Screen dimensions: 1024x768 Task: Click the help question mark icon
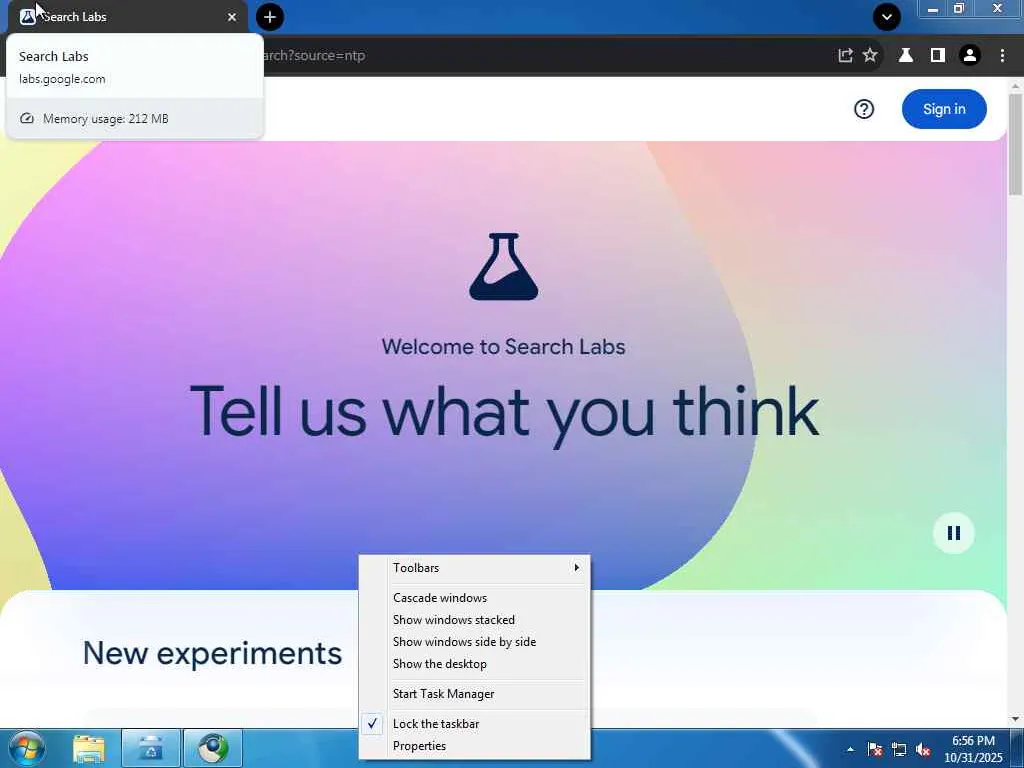tap(864, 109)
